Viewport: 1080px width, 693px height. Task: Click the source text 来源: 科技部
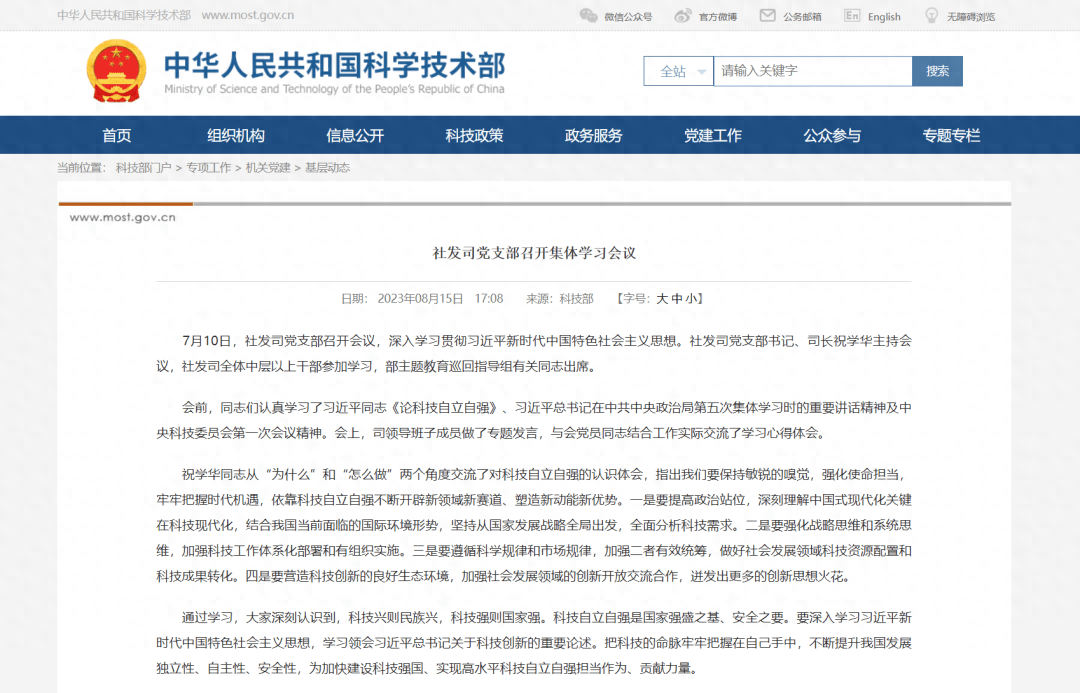tap(559, 299)
